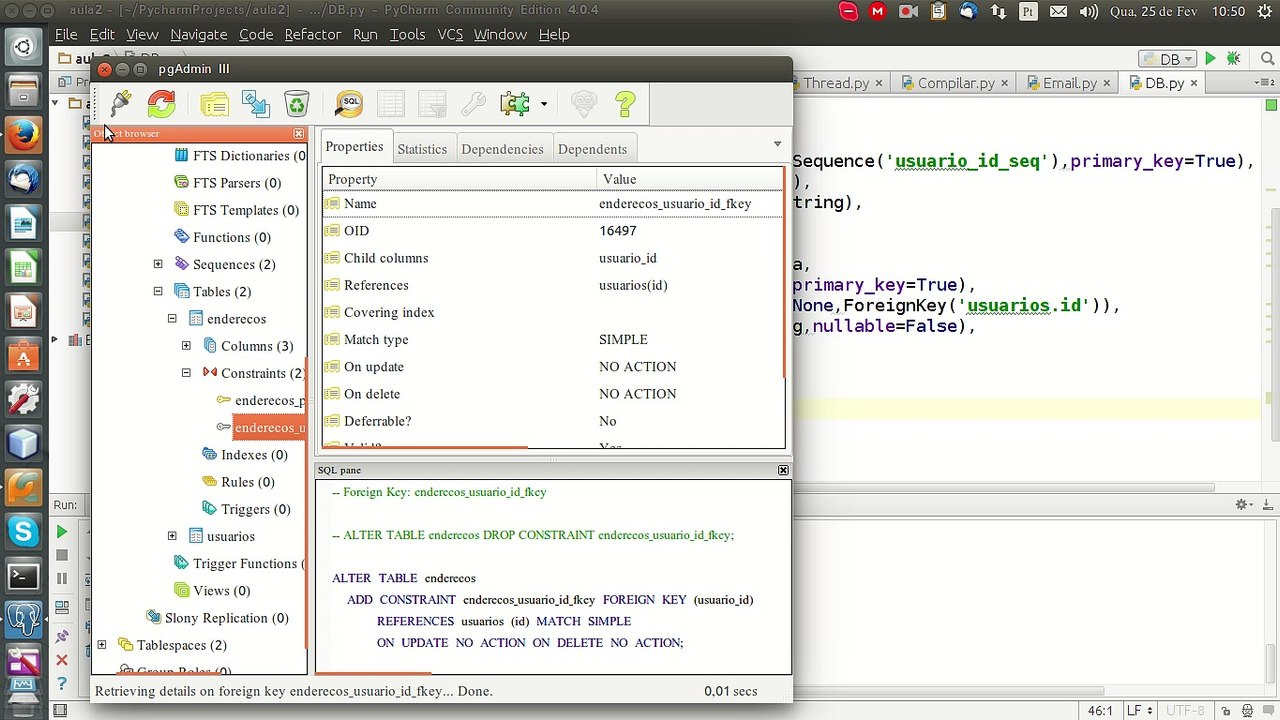The image size is (1280, 720).
Task: Open the VCS menu in PyCharm
Action: pos(450,34)
